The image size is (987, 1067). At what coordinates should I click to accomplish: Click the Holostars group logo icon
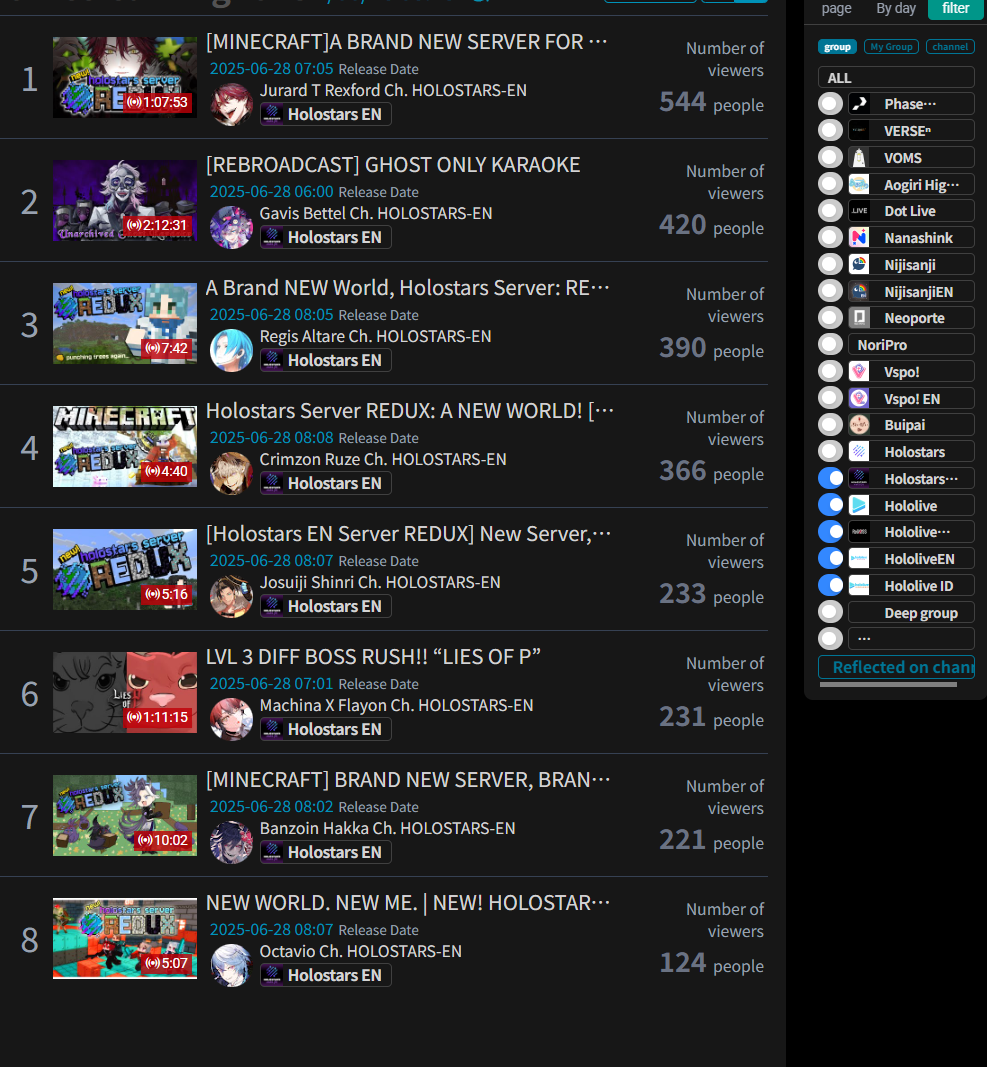click(x=859, y=451)
